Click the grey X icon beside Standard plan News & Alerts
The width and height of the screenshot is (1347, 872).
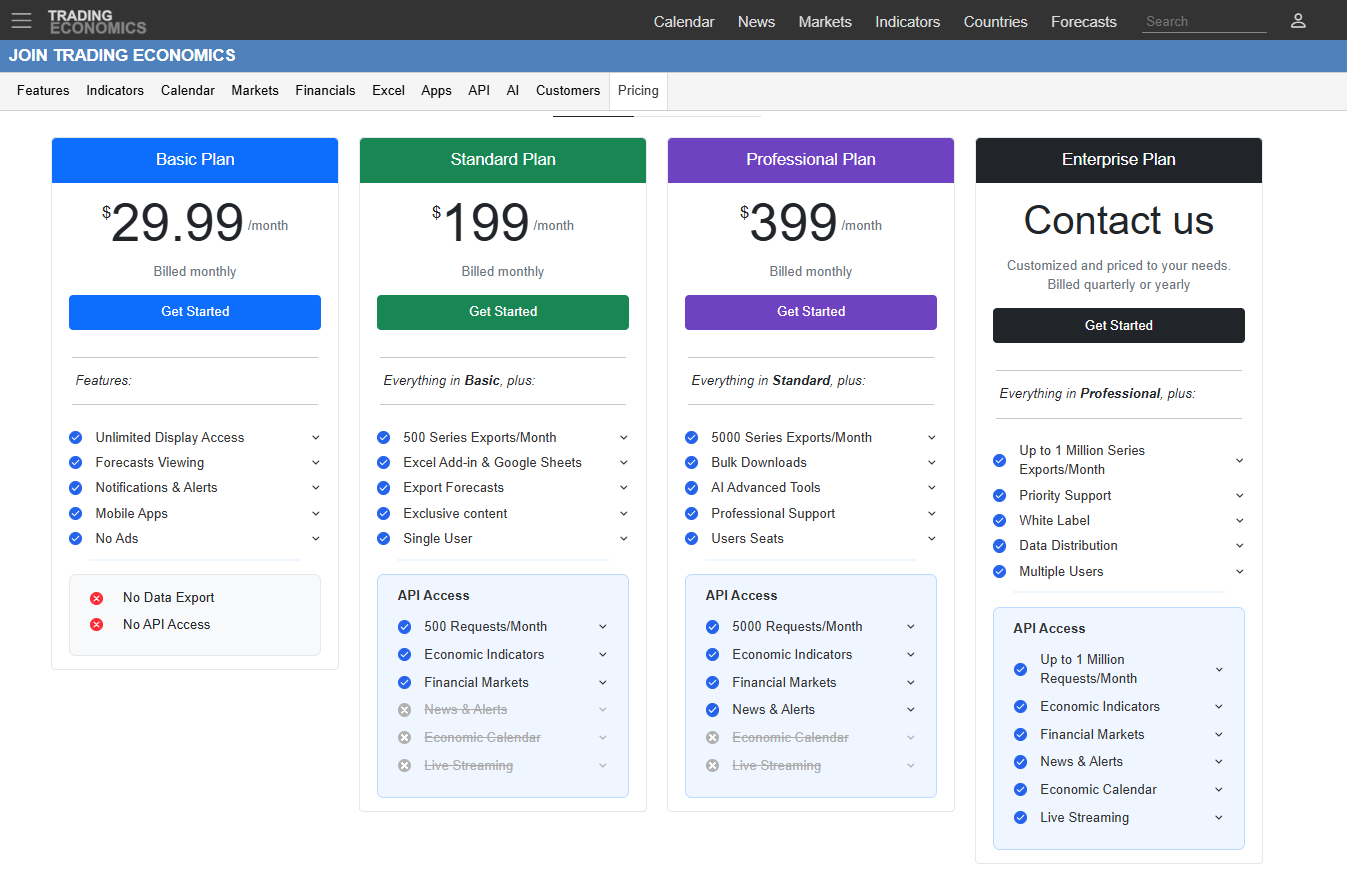click(404, 710)
